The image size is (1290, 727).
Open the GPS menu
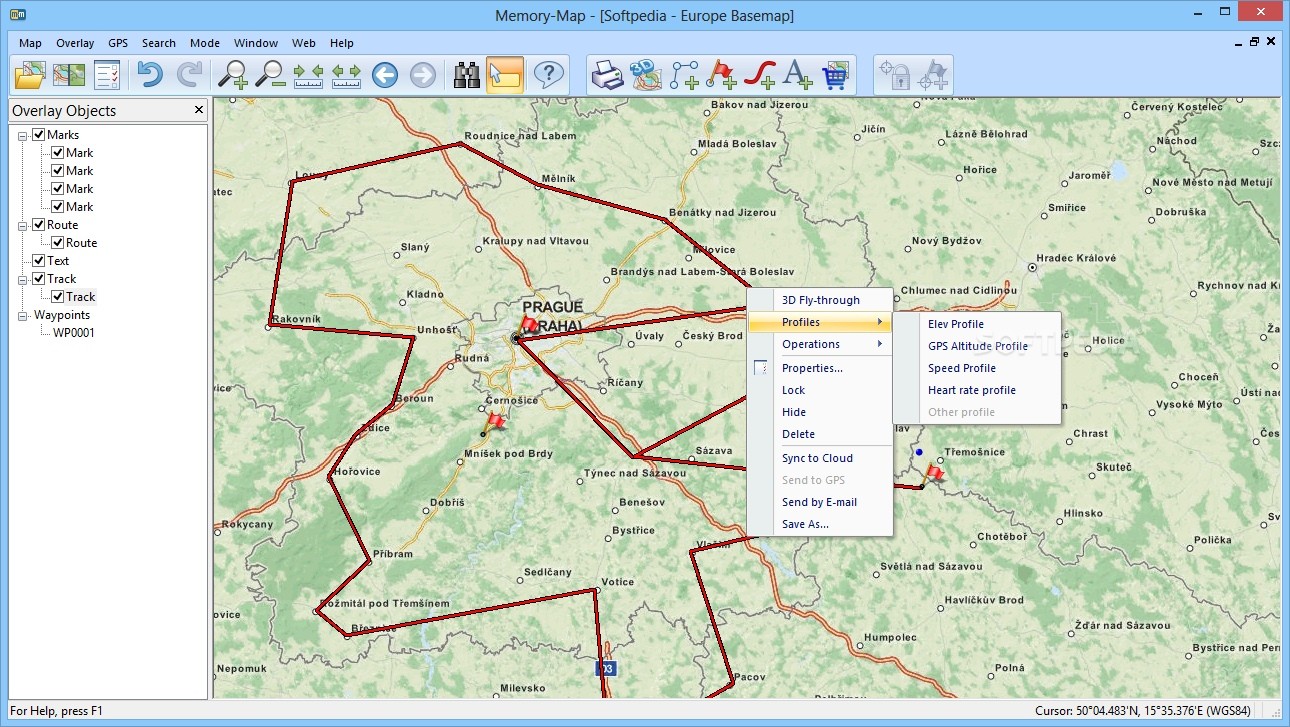118,43
